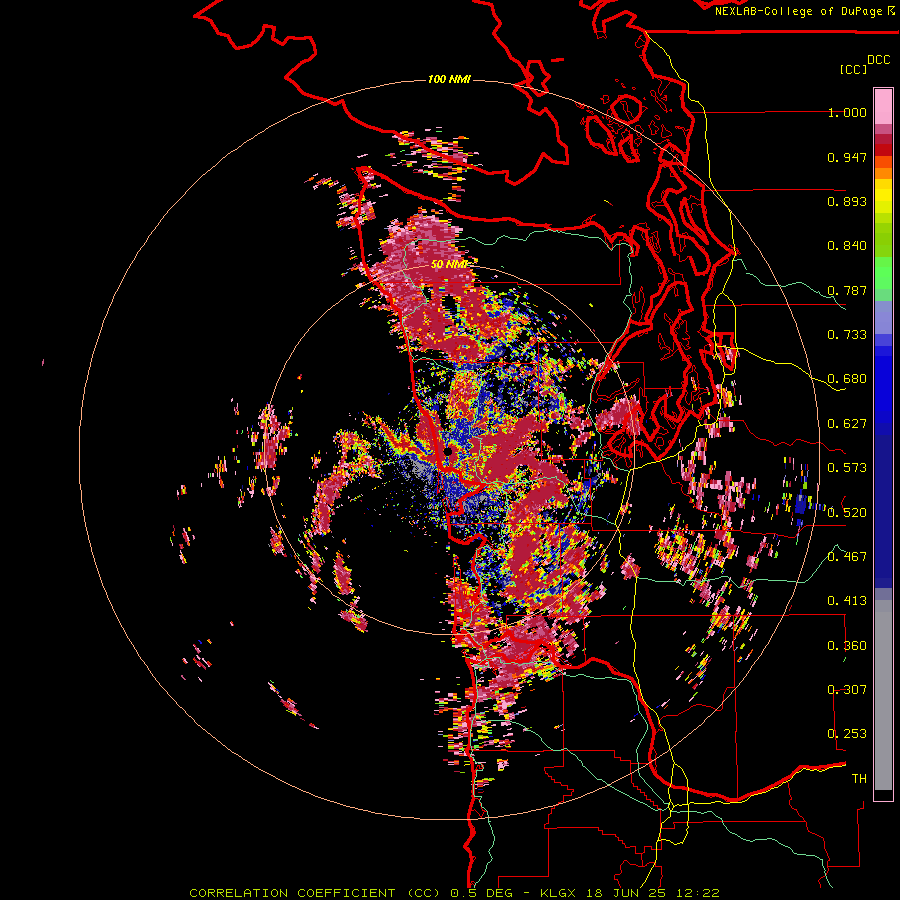Click the 0.627 scale value
Screen dimensions: 900x900
point(847,424)
